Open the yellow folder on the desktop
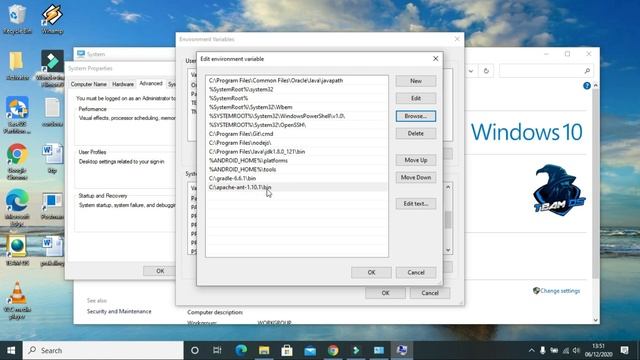 tap(17, 65)
